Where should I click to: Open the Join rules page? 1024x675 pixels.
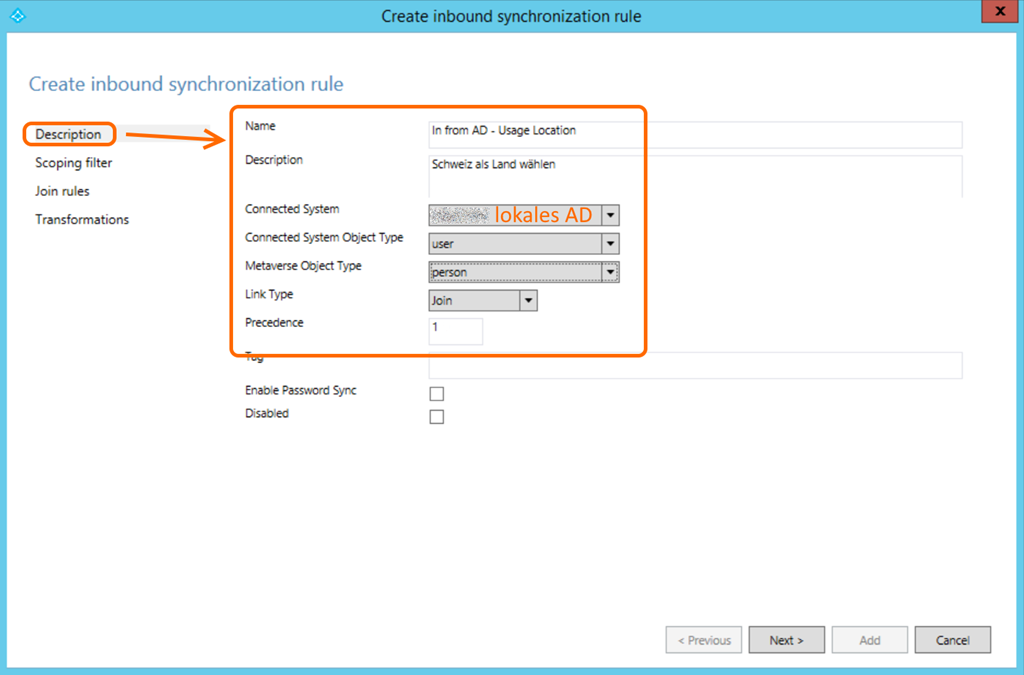pyautogui.click(x=62, y=191)
